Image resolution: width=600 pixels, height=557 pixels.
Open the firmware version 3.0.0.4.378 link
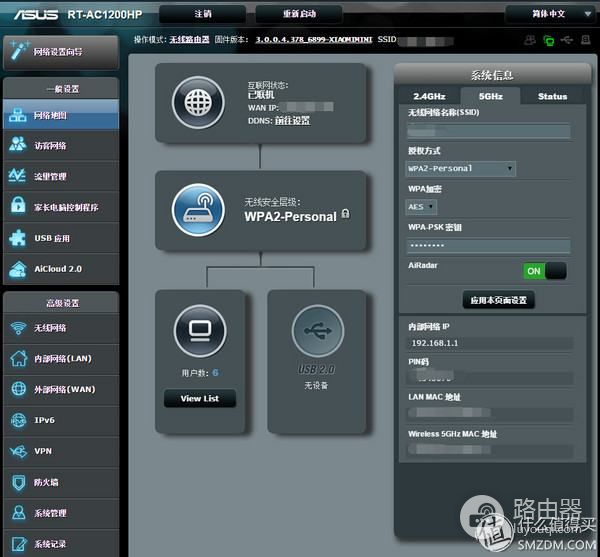314,39
